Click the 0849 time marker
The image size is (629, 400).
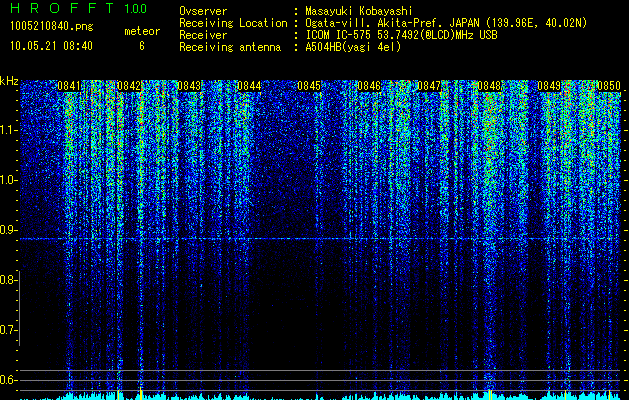pos(549,86)
